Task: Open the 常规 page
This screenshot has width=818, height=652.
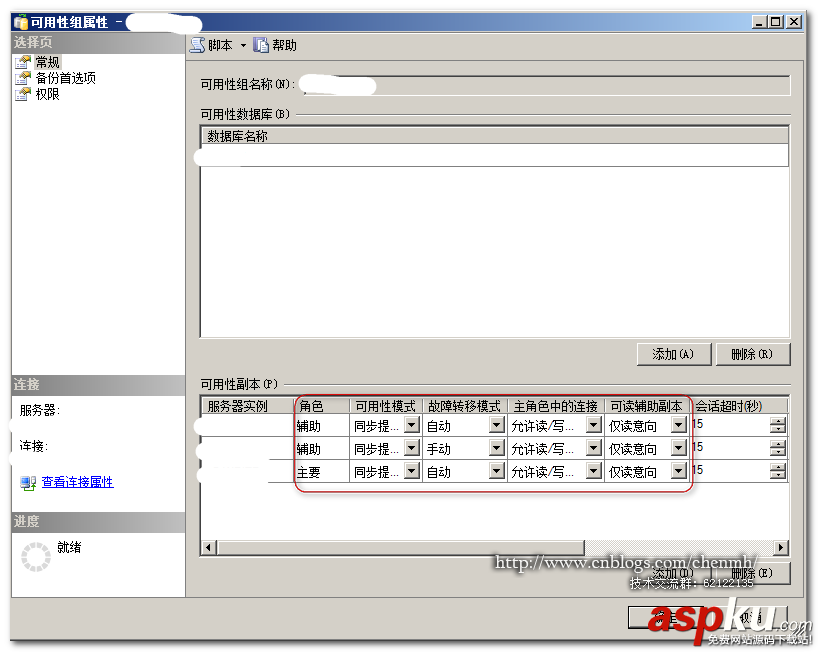Action: 47,62
